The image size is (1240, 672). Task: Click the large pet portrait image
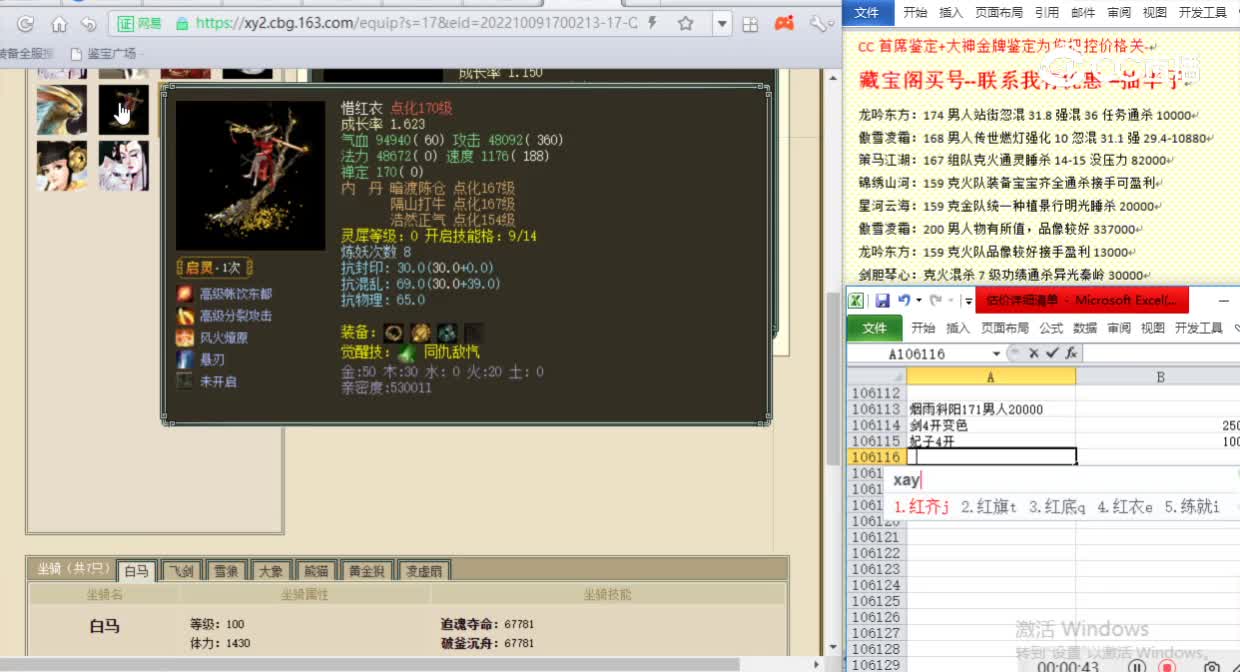[x=251, y=175]
